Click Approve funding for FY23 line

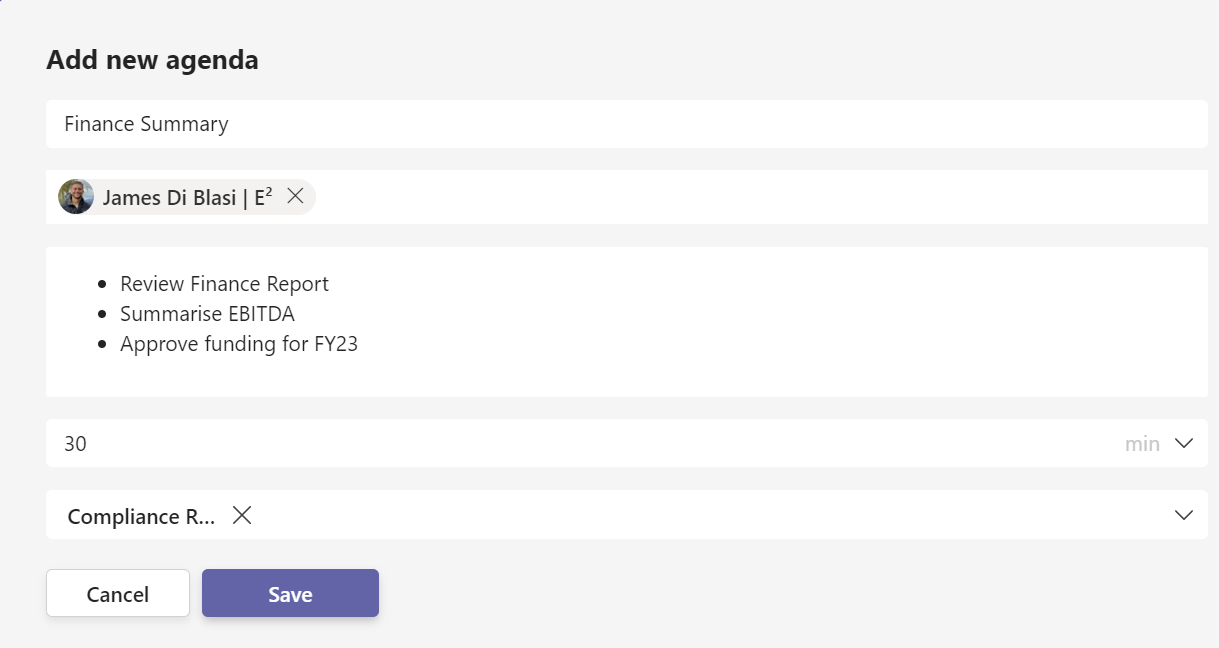tap(239, 343)
